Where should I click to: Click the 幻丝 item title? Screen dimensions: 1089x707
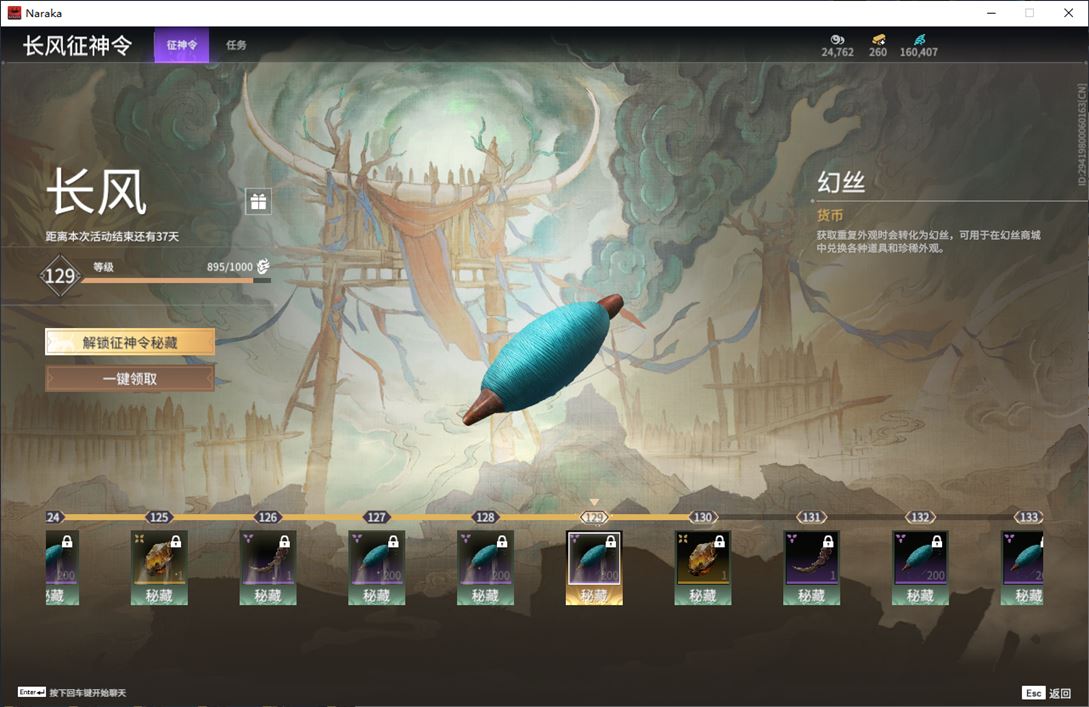[841, 182]
